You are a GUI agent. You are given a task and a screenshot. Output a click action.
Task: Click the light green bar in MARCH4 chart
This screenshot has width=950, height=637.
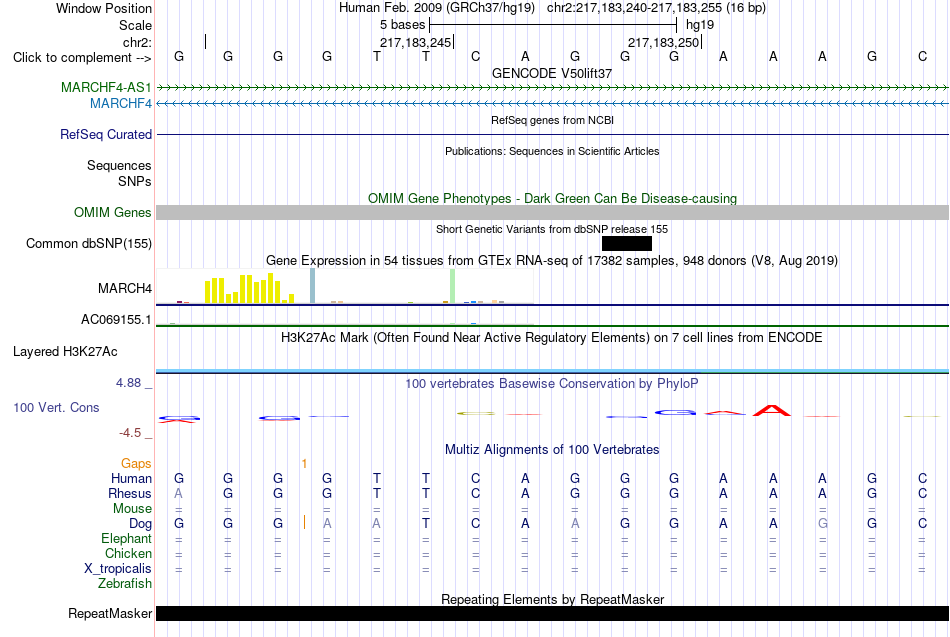[x=453, y=286]
